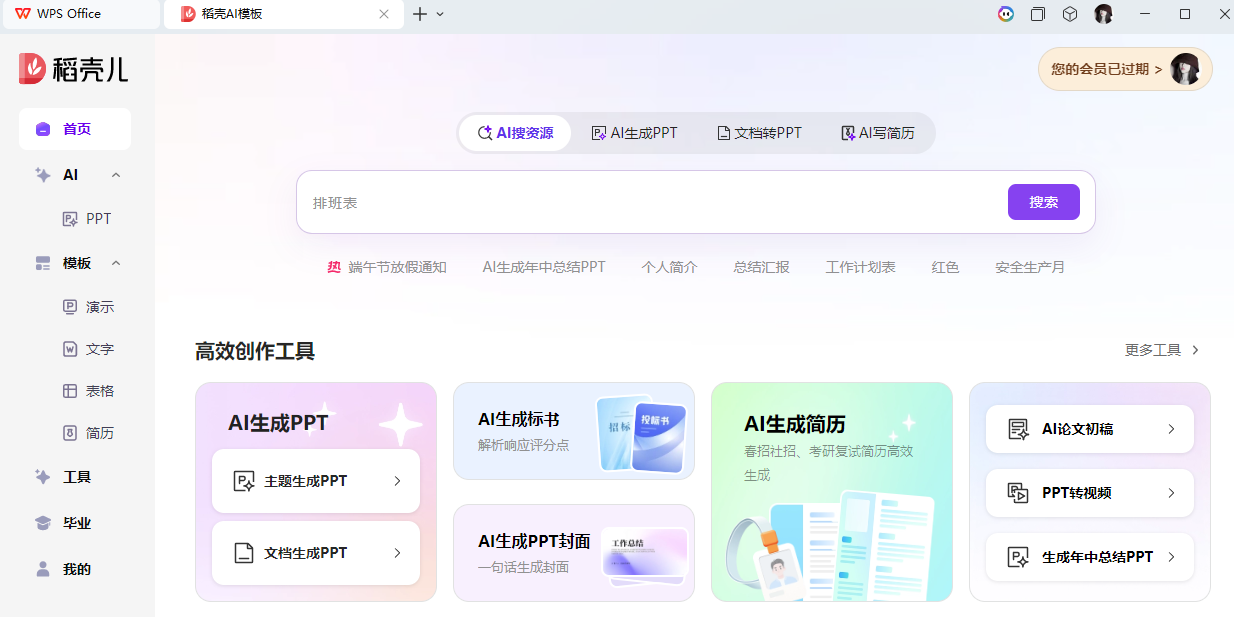Click the arrow on PPT转视频
The width and height of the screenshot is (1234, 617).
(1172, 493)
